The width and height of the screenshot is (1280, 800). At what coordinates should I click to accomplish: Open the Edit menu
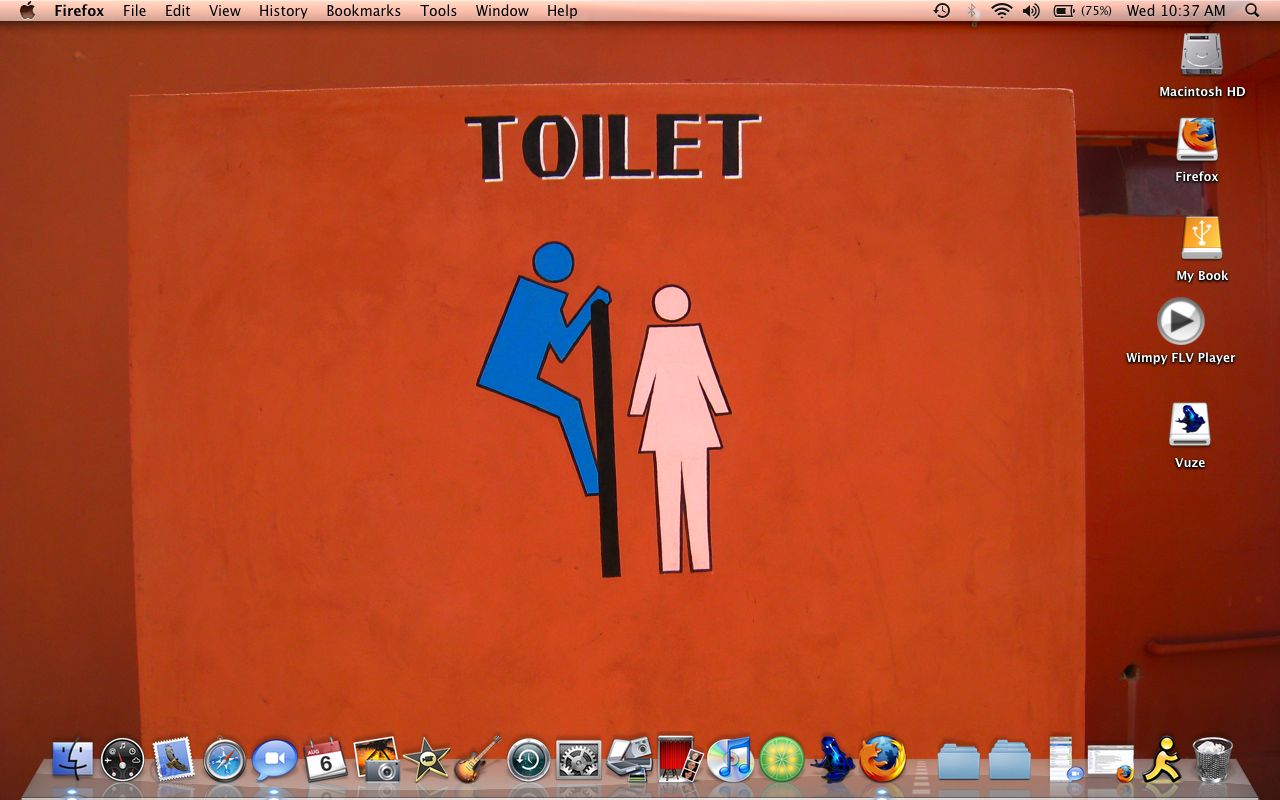coord(177,10)
